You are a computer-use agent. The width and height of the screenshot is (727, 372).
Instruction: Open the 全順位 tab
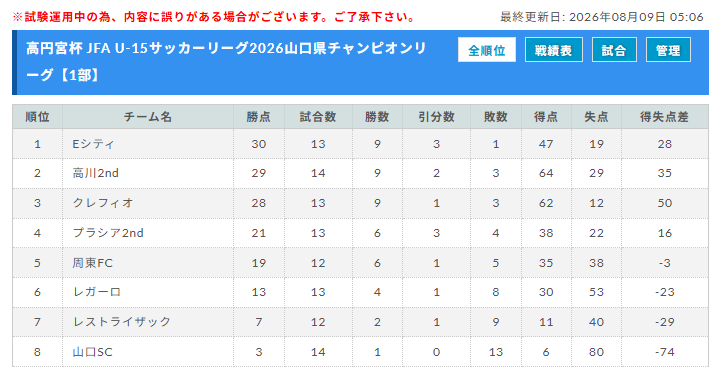pos(486,50)
